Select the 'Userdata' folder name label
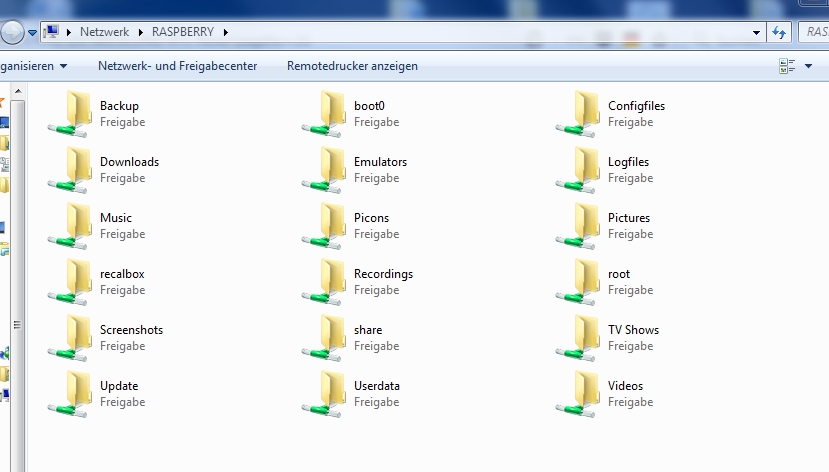829x472 pixels. tap(377, 386)
